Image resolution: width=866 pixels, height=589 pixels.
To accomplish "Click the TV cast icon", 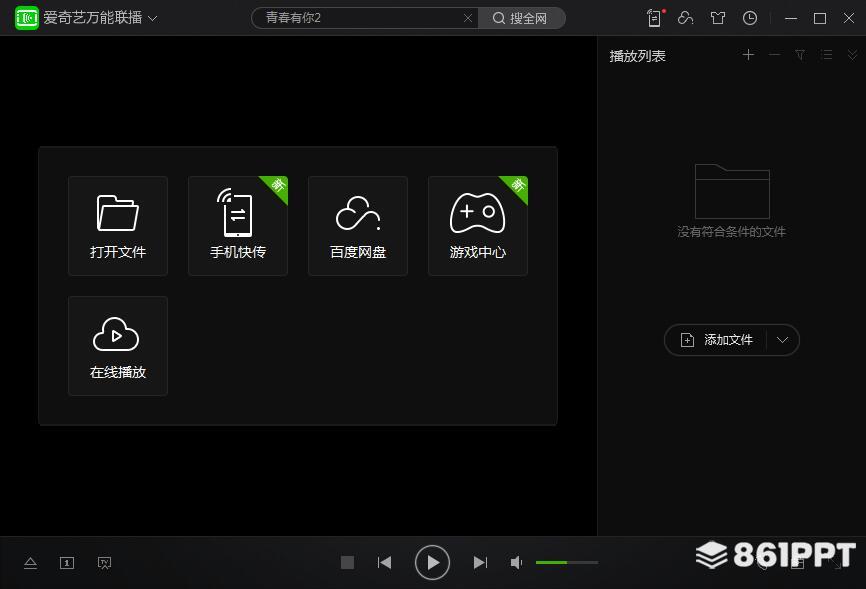I will (x=104, y=563).
